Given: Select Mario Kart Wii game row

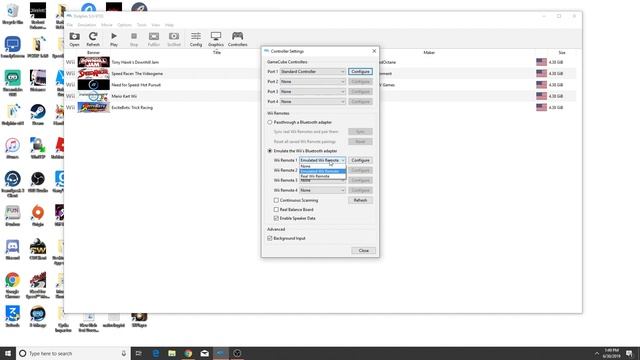Looking at the screenshot, I should (x=321, y=96).
